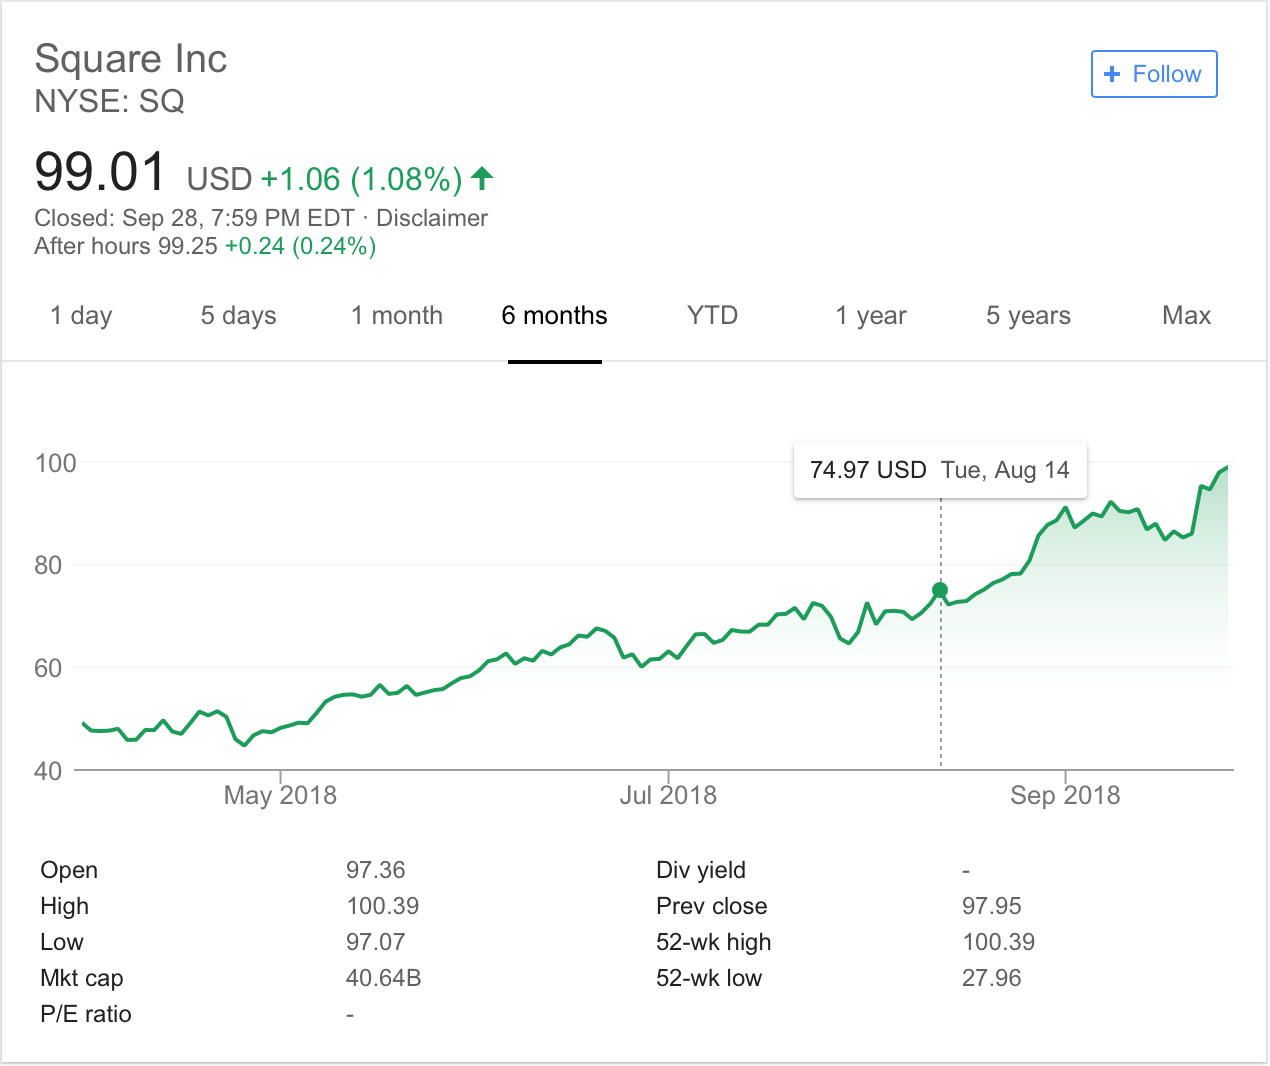Click the Prev close label
The height and width of the screenshot is (1066, 1270).
[712, 906]
